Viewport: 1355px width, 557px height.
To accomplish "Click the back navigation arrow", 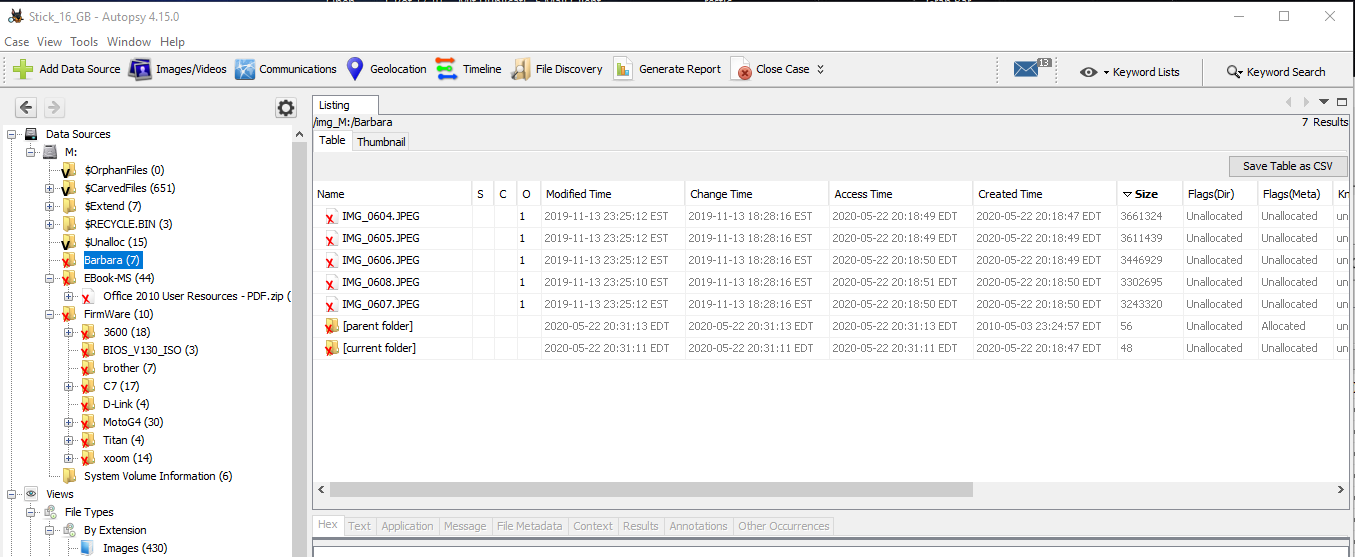I will pos(27,107).
